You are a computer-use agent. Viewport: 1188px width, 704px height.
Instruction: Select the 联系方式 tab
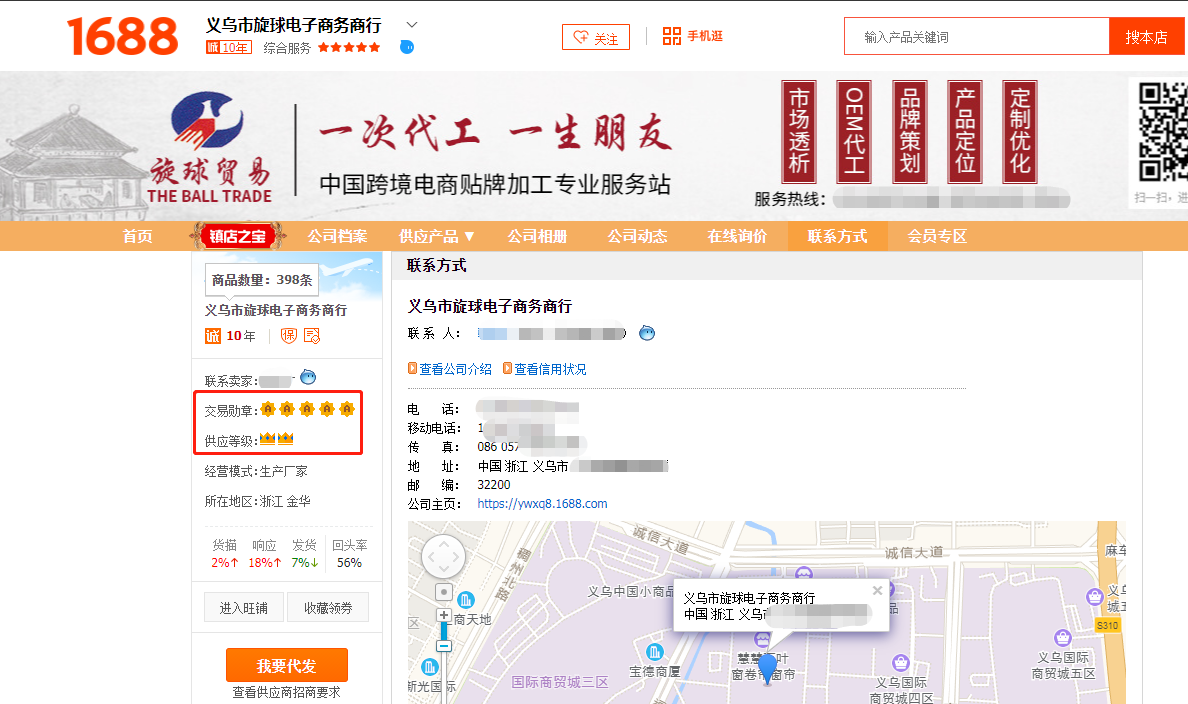(837, 236)
